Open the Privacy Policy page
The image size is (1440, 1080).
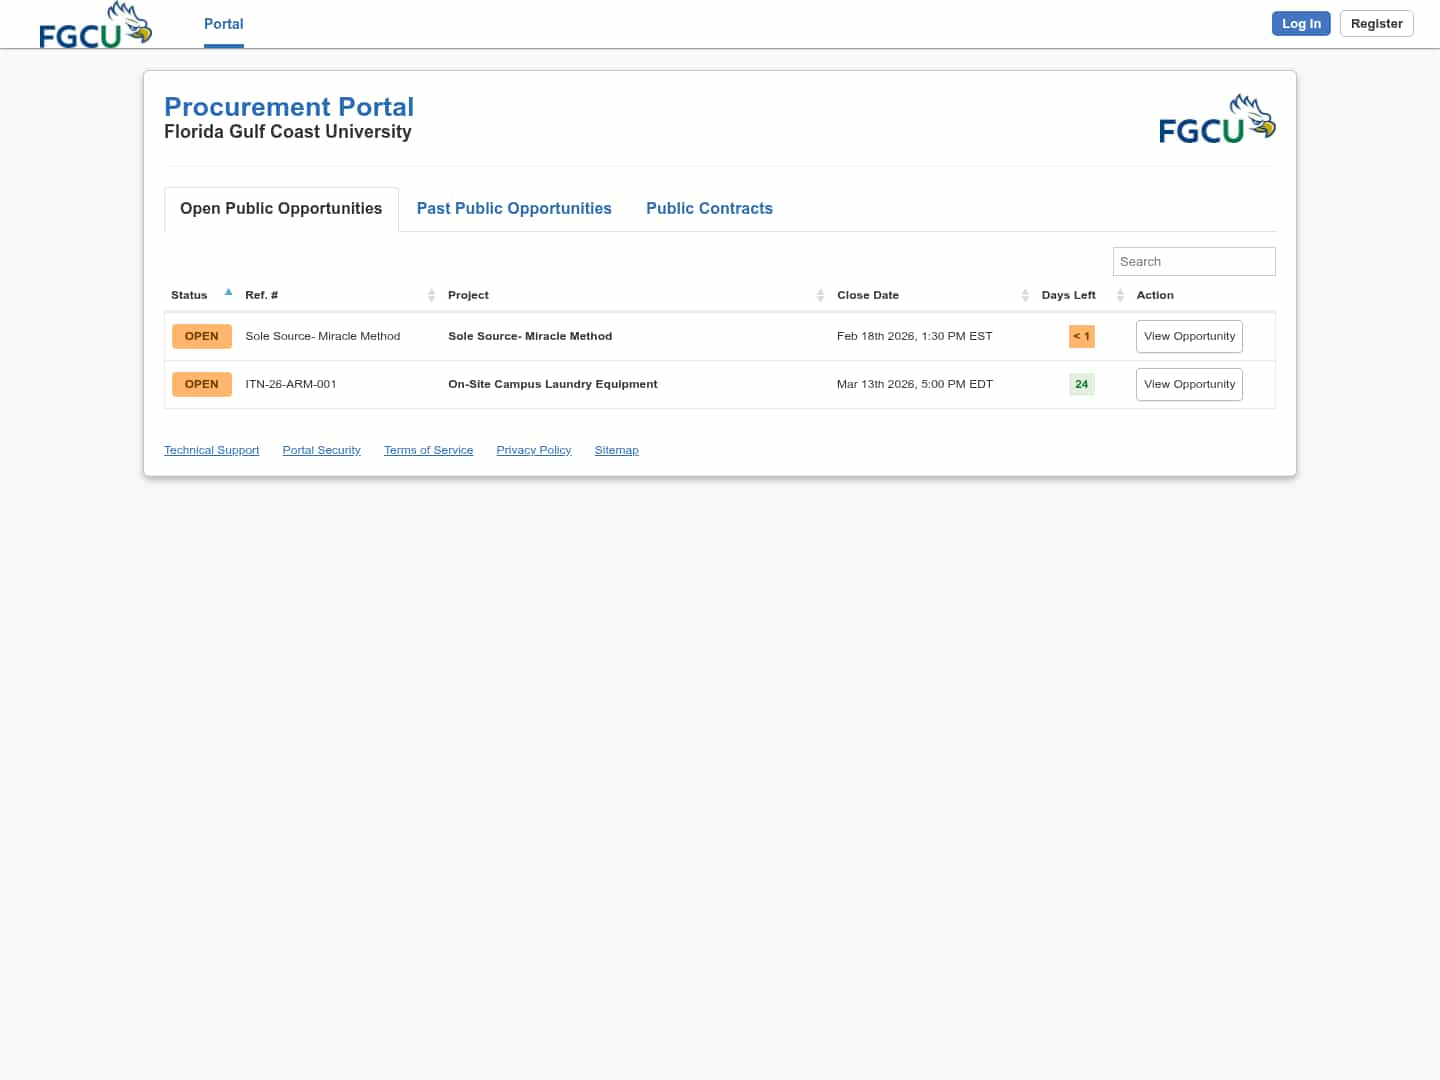(x=533, y=450)
